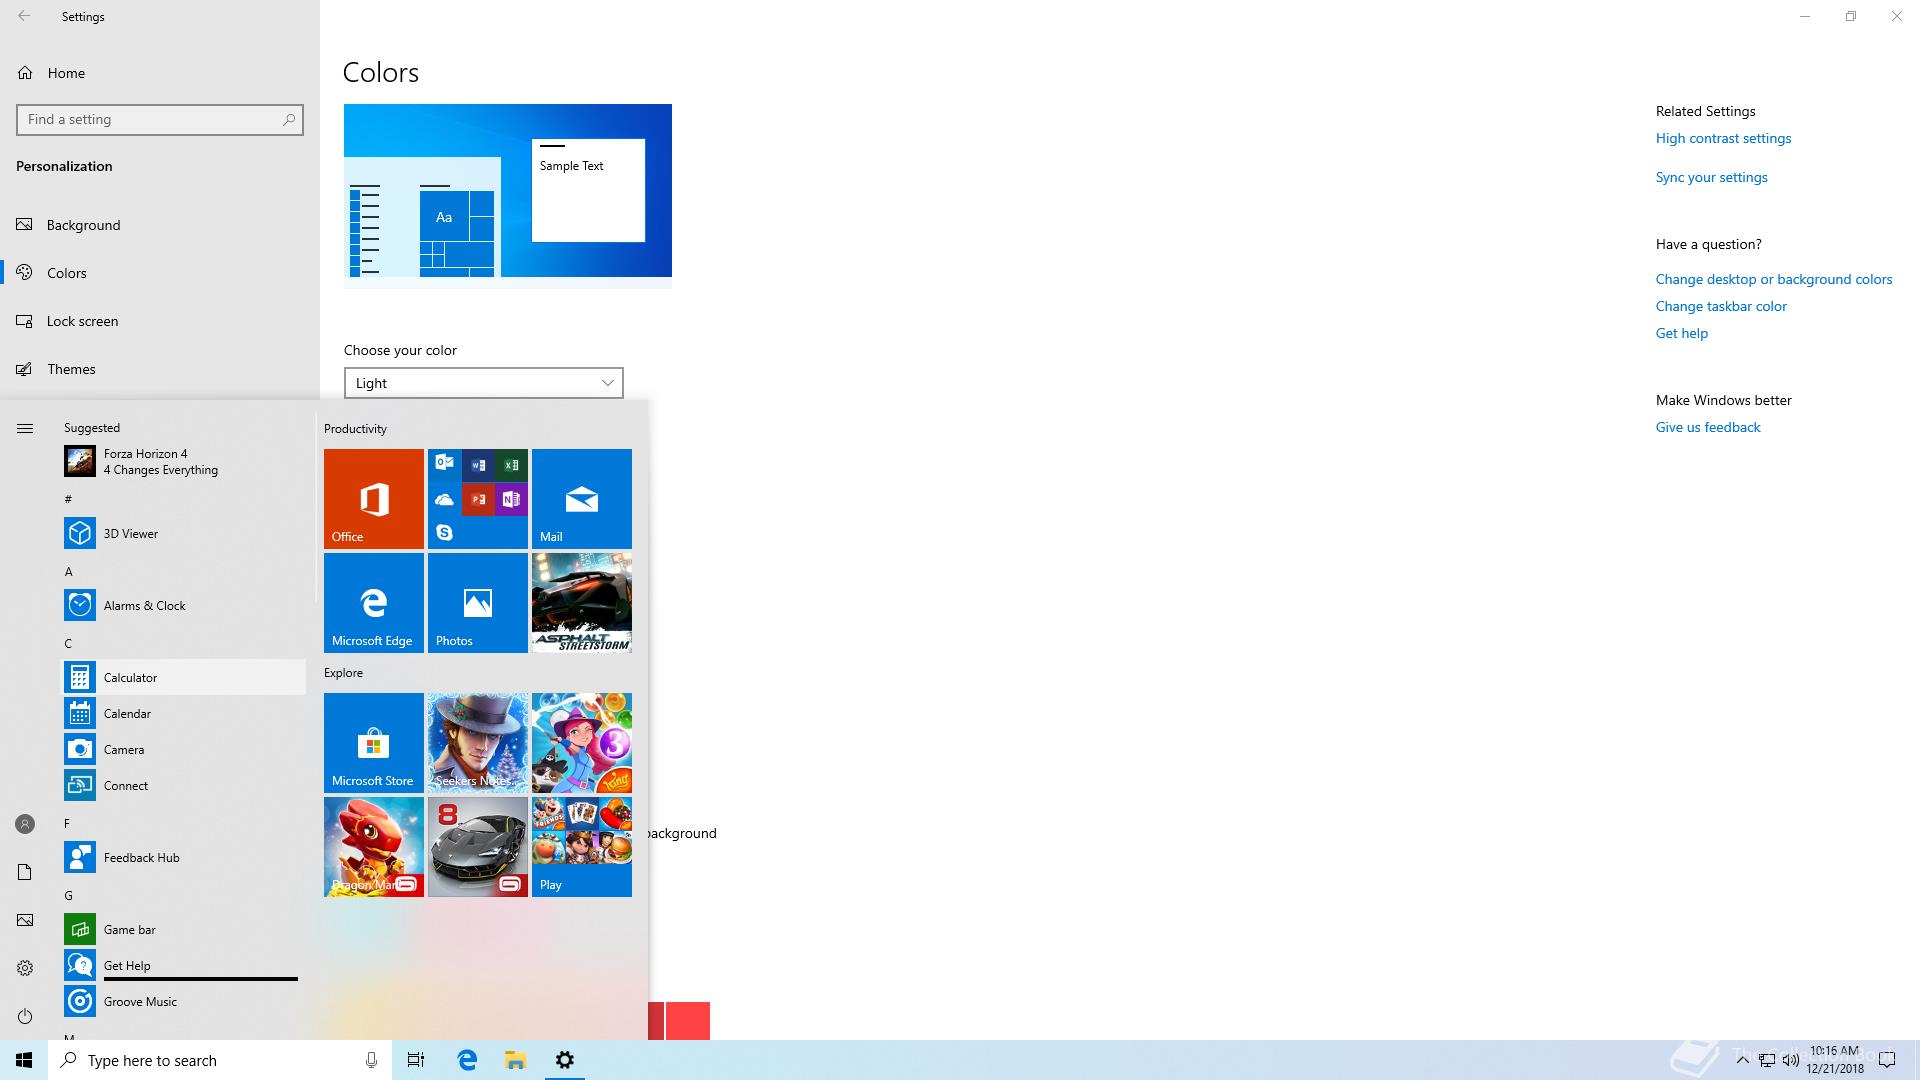This screenshot has width=1920, height=1080.
Task: Open Sync your settings link
Action: pos(1711,177)
